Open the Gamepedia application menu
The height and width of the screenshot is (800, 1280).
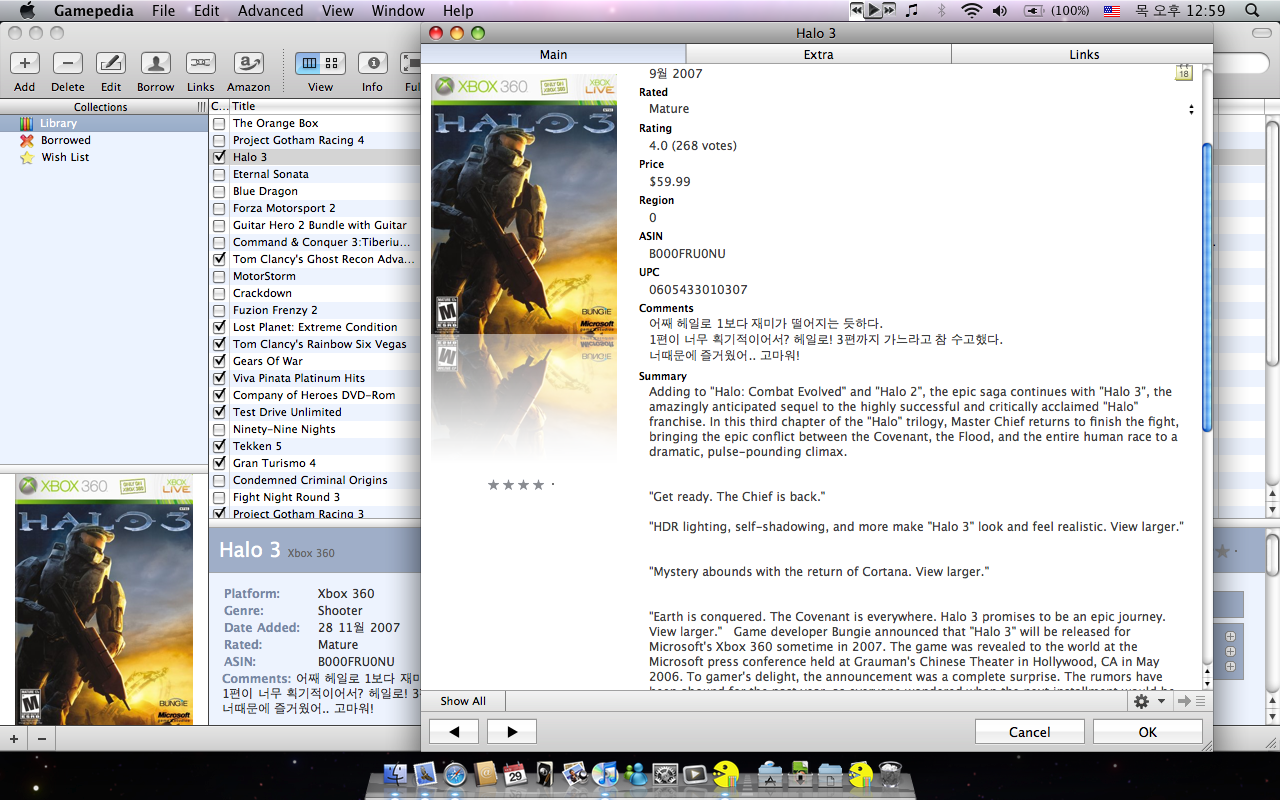pyautogui.click(x=93, y=10)
